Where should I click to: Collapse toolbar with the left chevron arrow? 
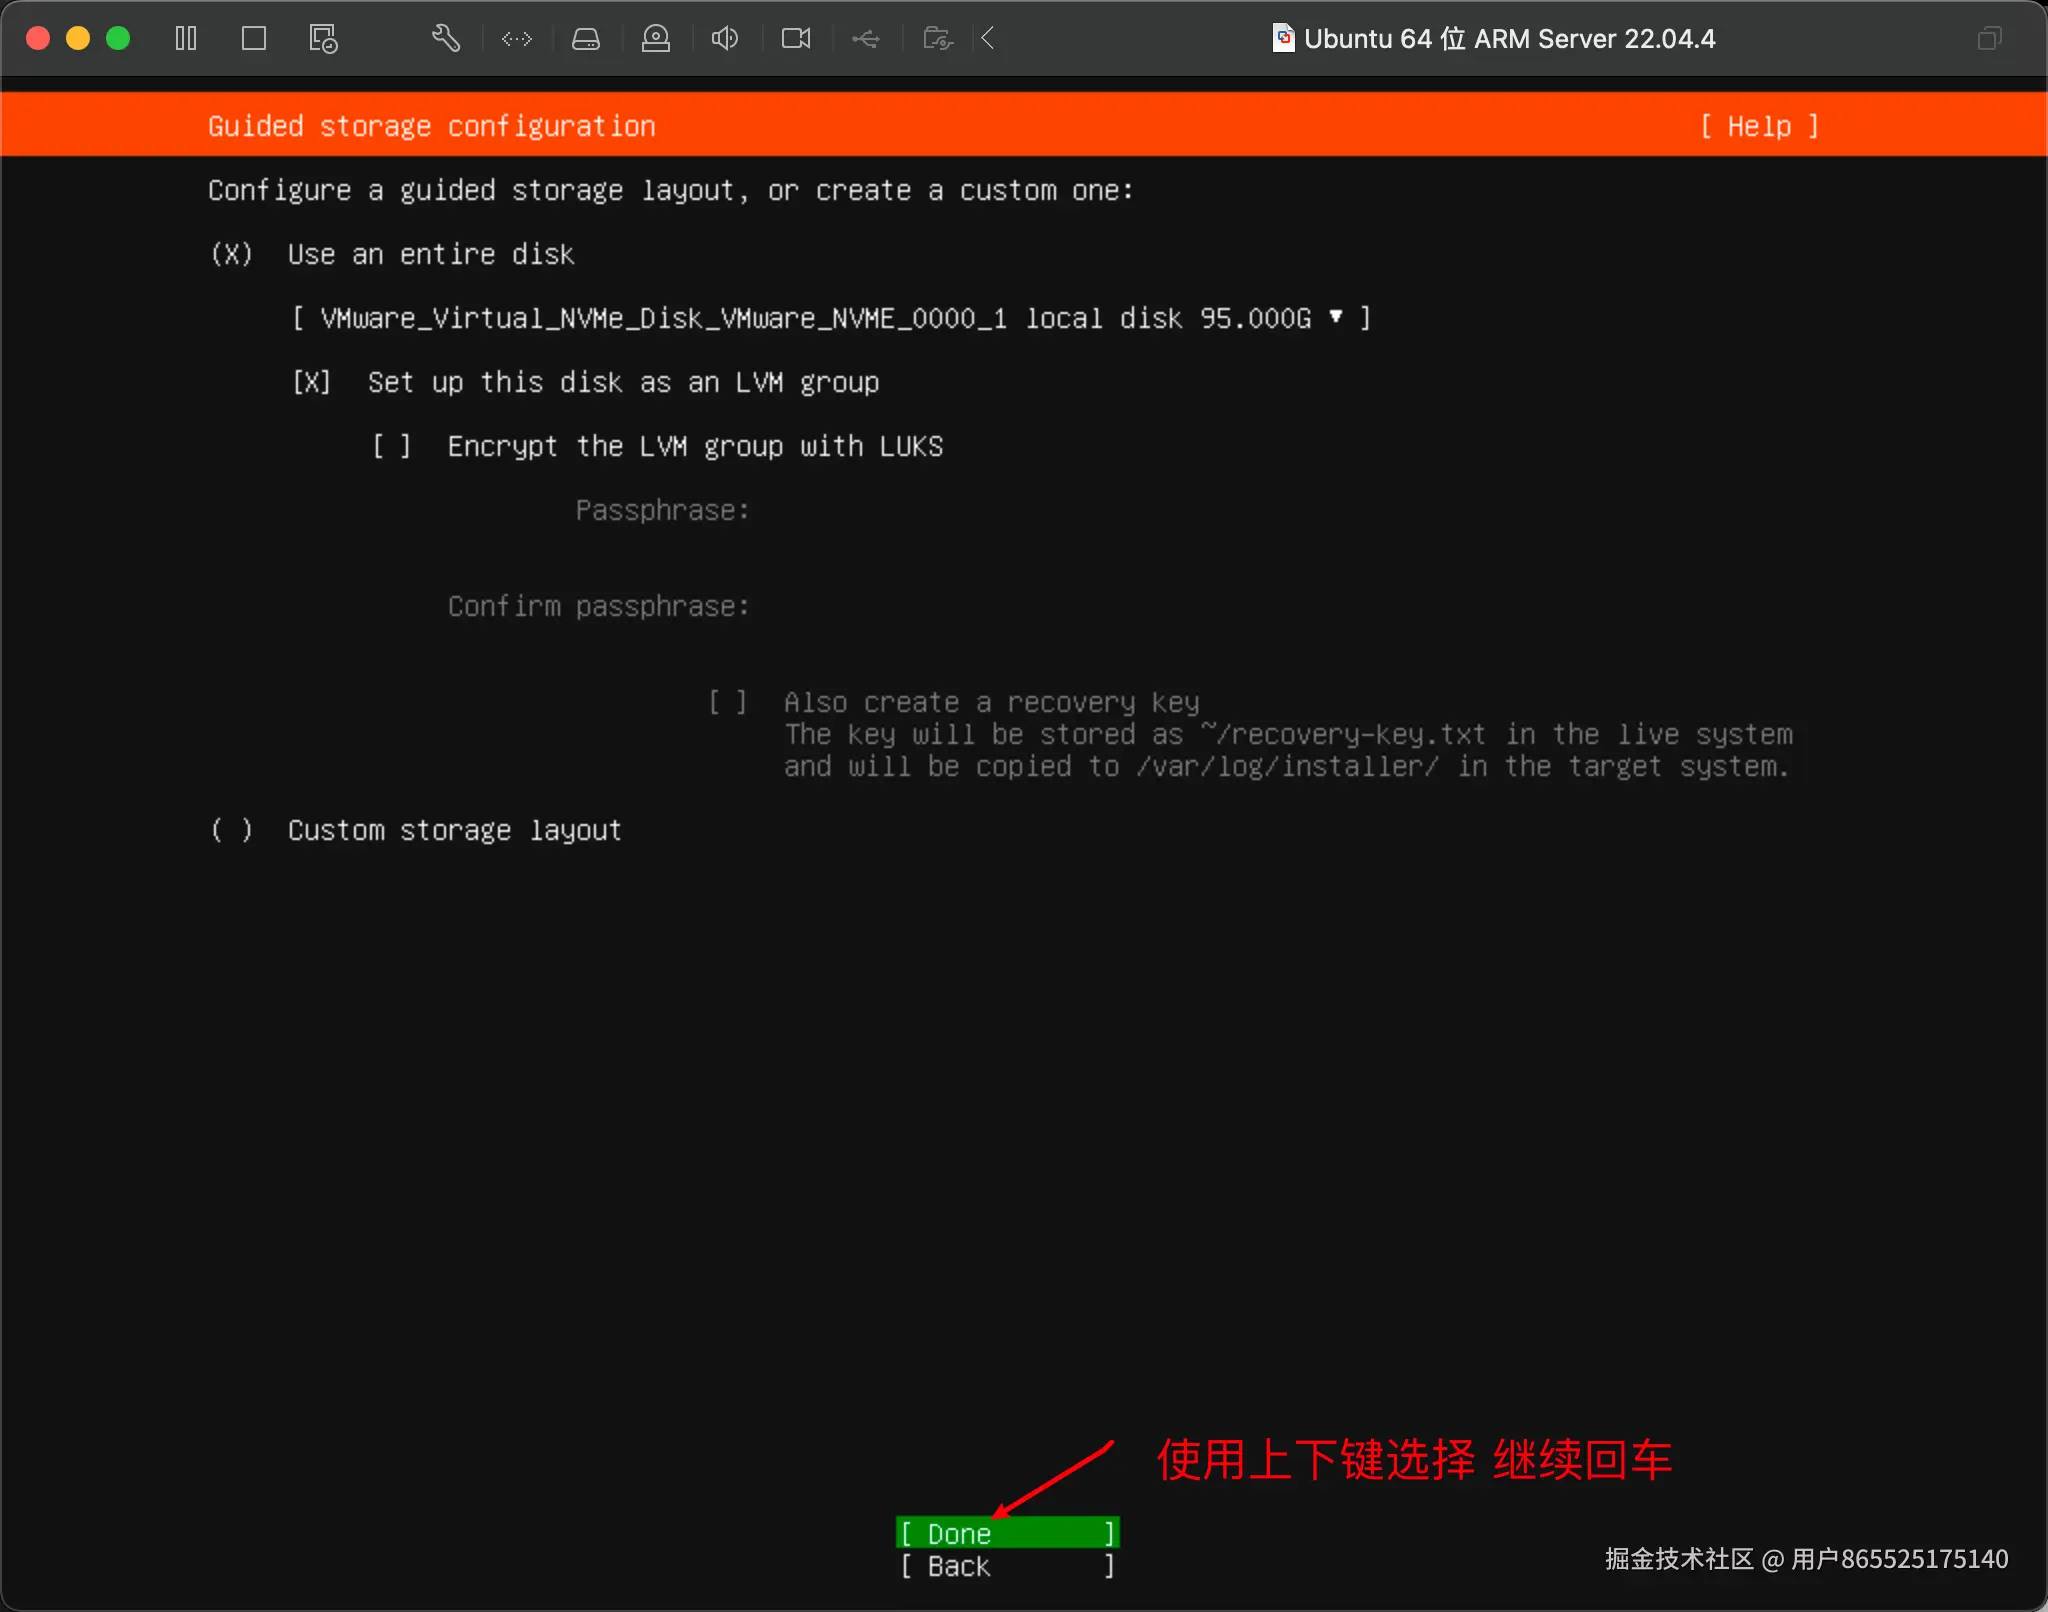988,38
